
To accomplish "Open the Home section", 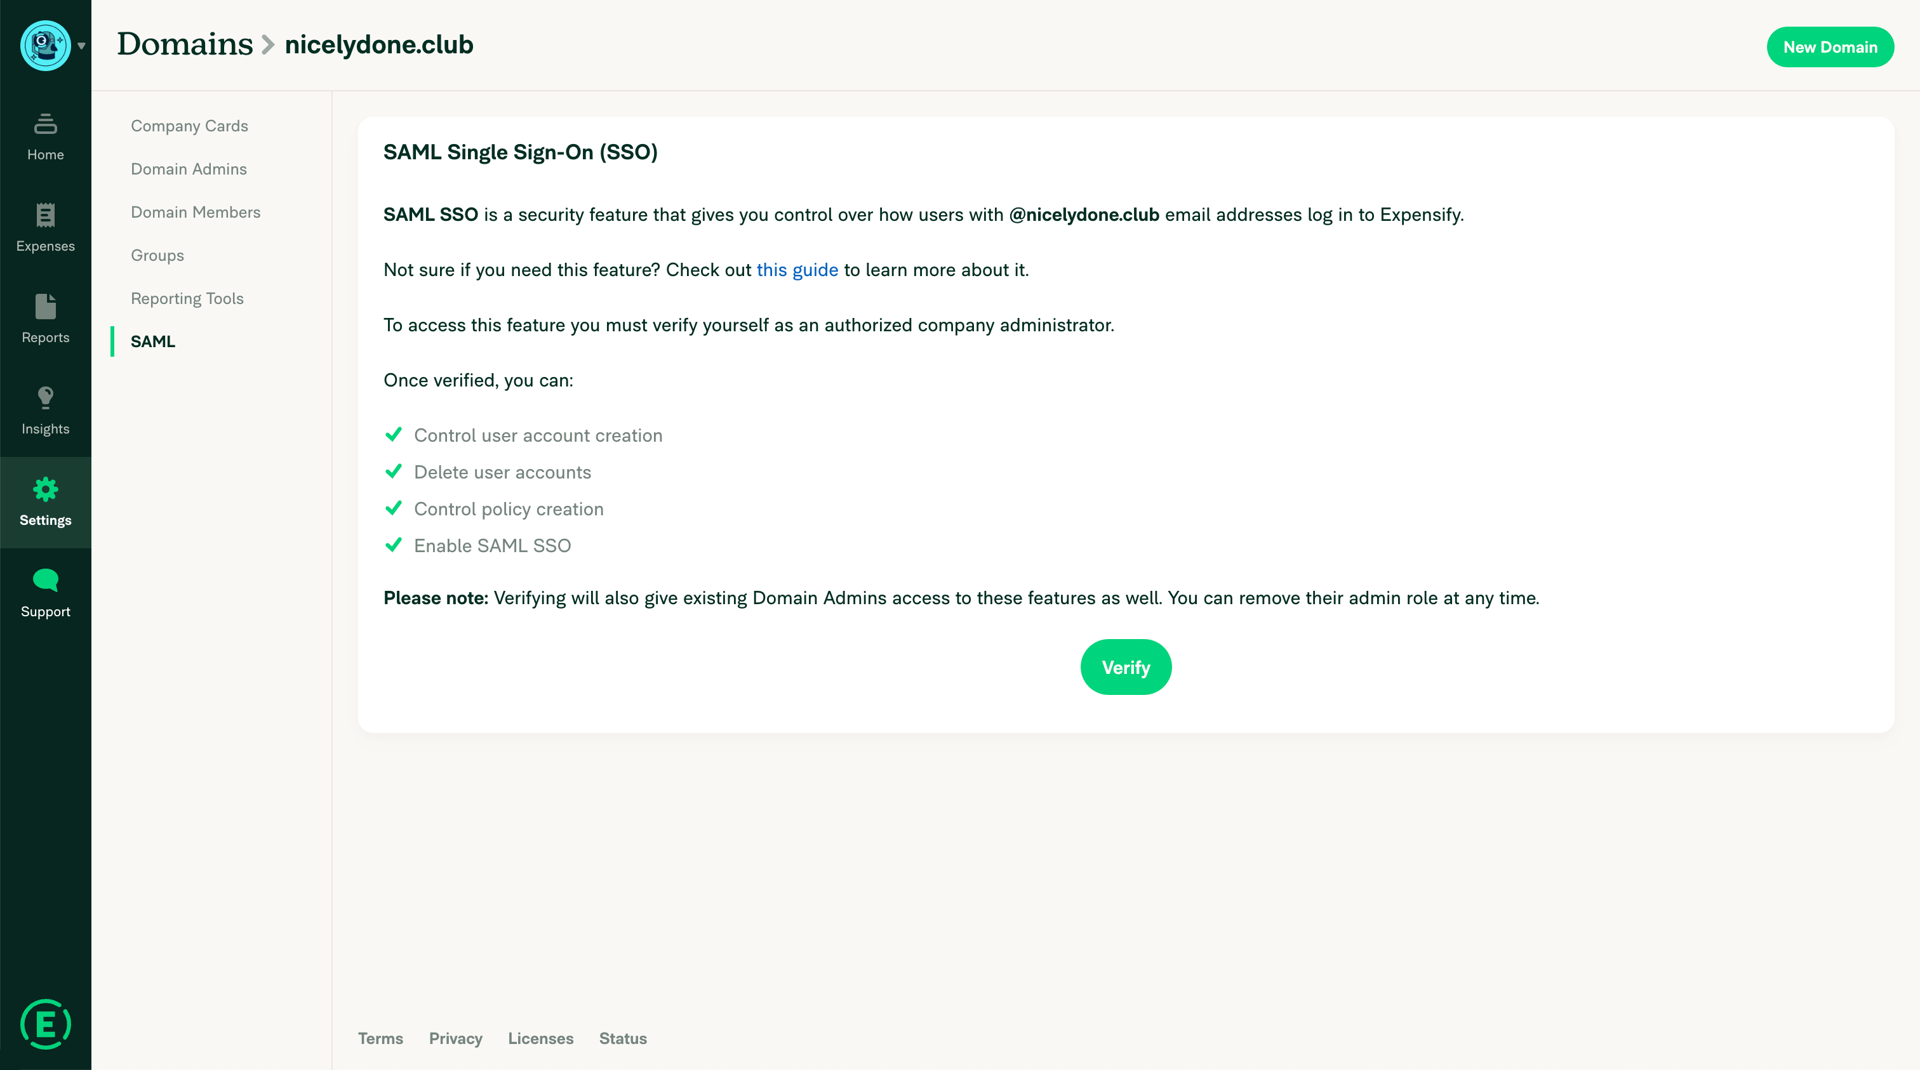I will pos(45,137).
